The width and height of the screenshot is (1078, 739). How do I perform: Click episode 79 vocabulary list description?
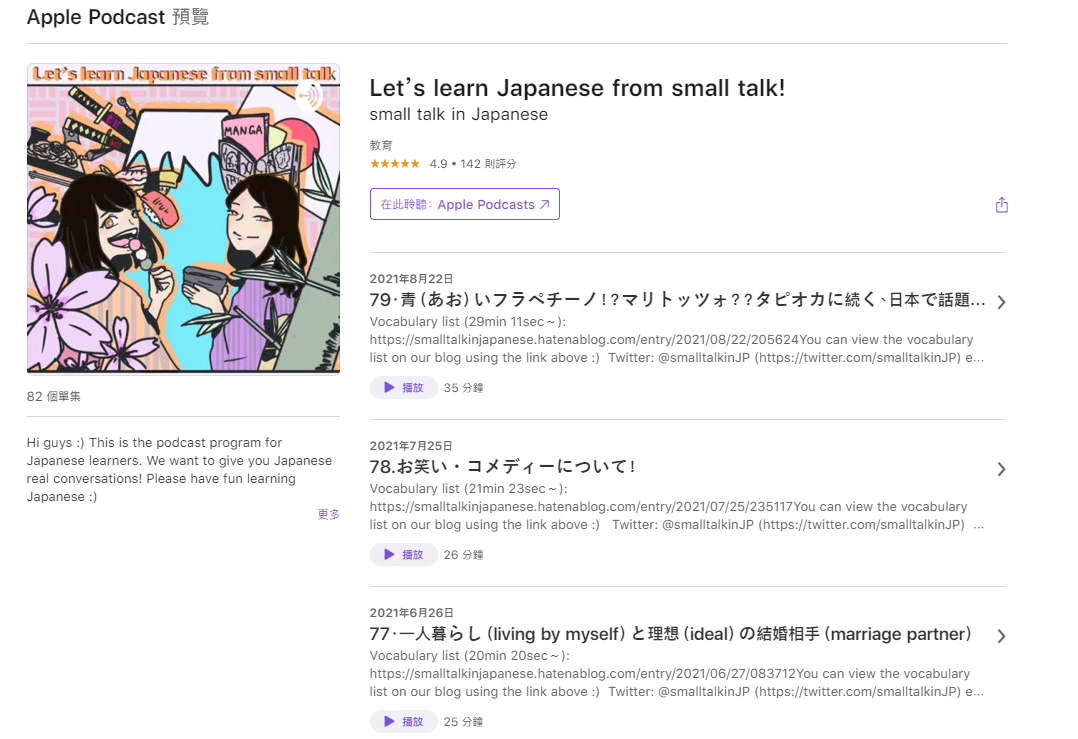(x=677, y=340)
